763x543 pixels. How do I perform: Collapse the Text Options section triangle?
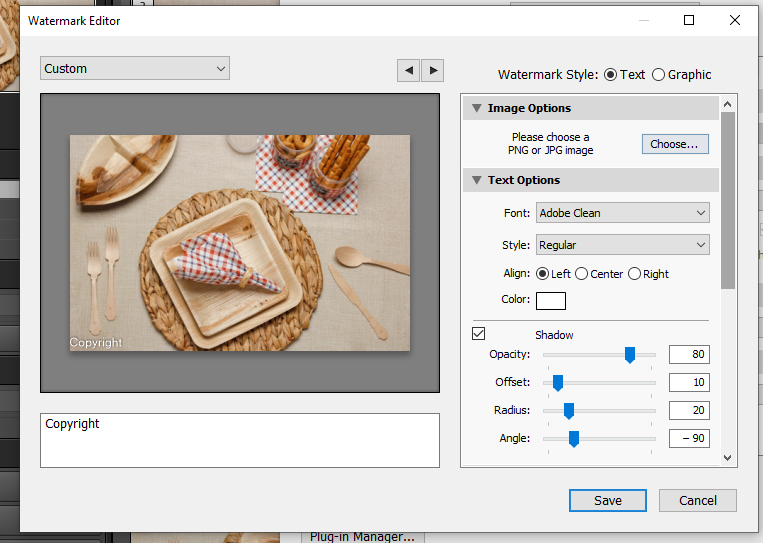click(474, 180)
